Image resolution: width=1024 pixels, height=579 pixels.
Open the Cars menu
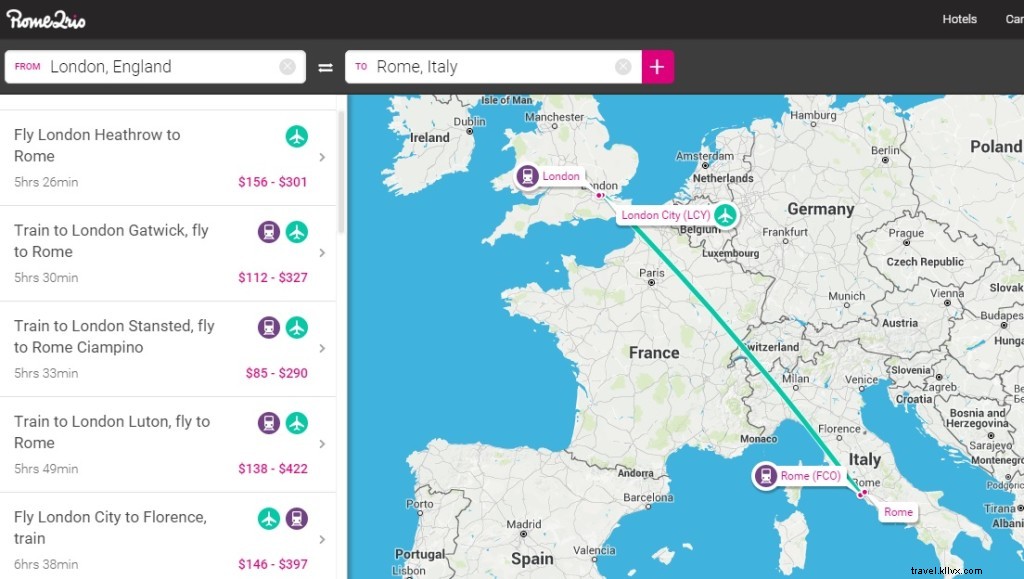(1013, 19)
